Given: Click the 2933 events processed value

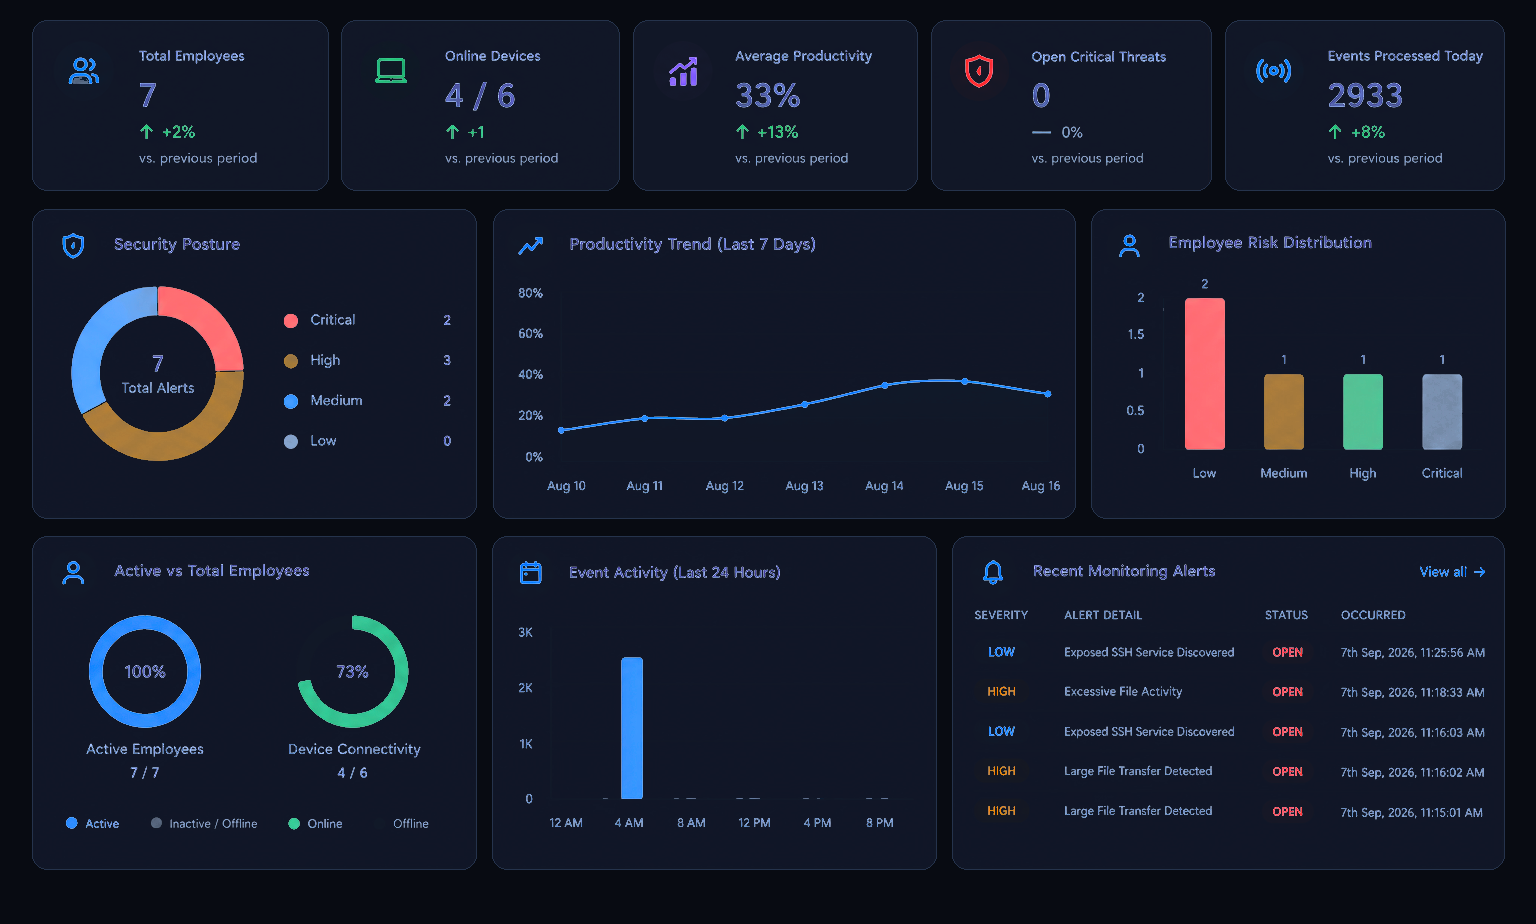Looking at the screenshot, I should pos(1365,96).
